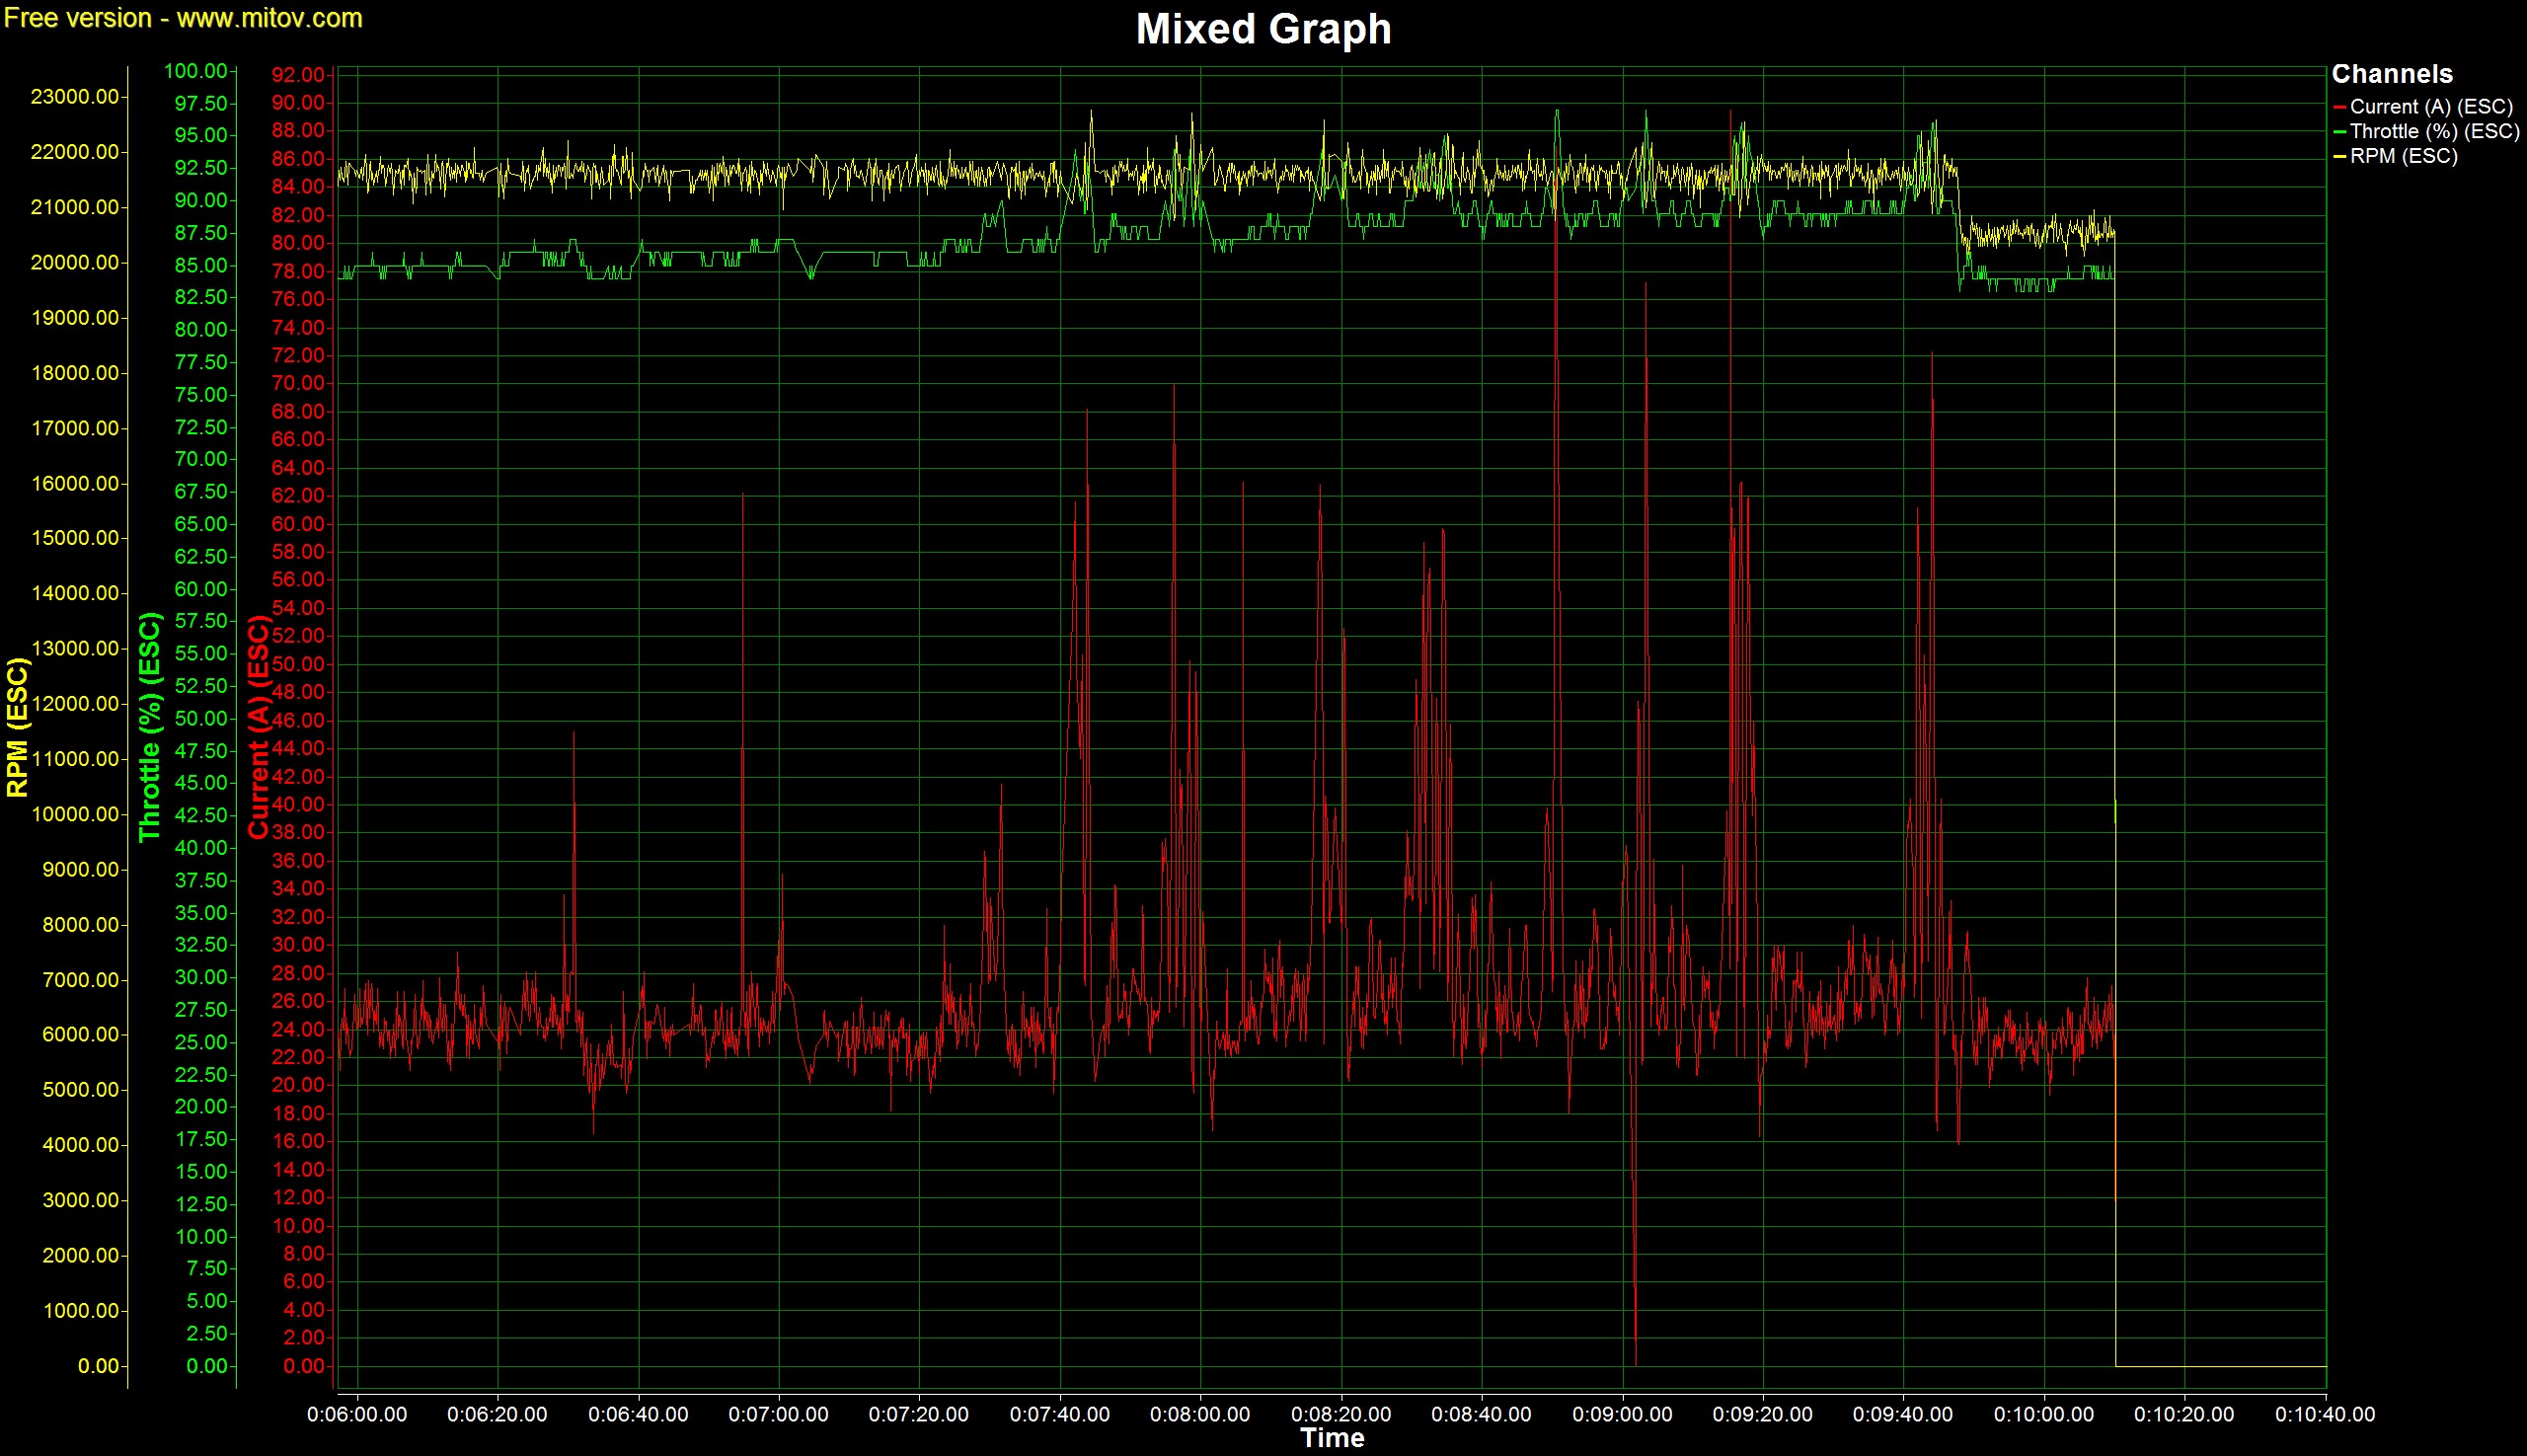
Task: Click the 0:10:20.00 time axis tick label
Action: [2183, 1415]
